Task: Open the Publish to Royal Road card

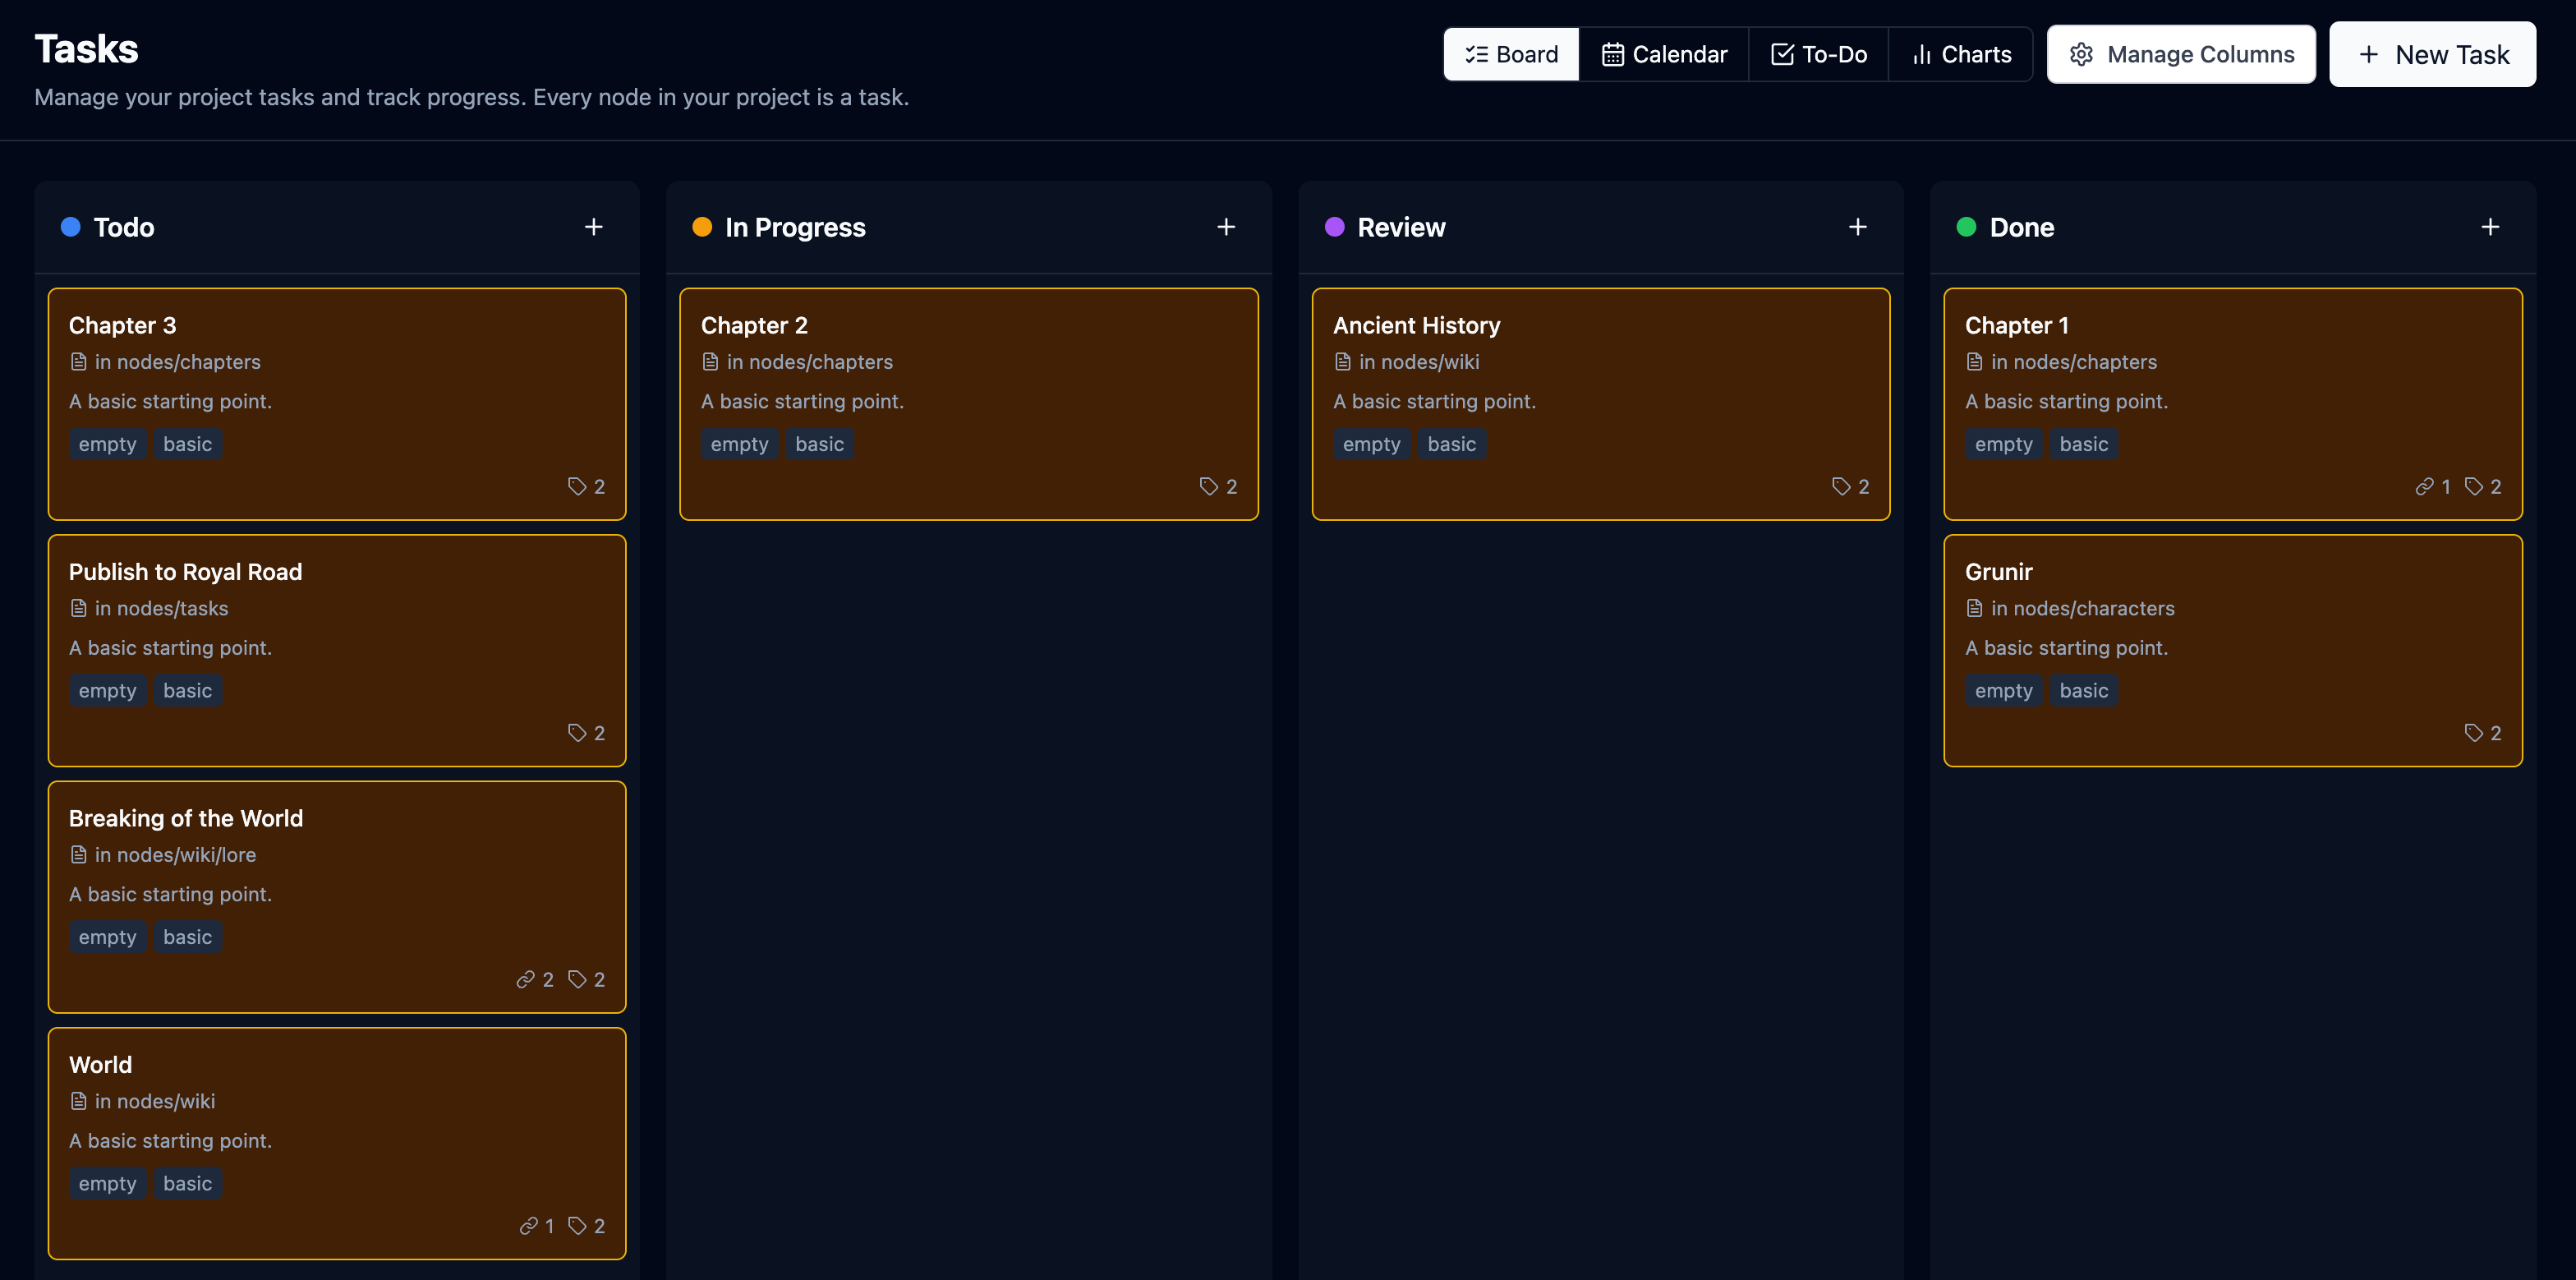Action: click(x=336, y=650)
